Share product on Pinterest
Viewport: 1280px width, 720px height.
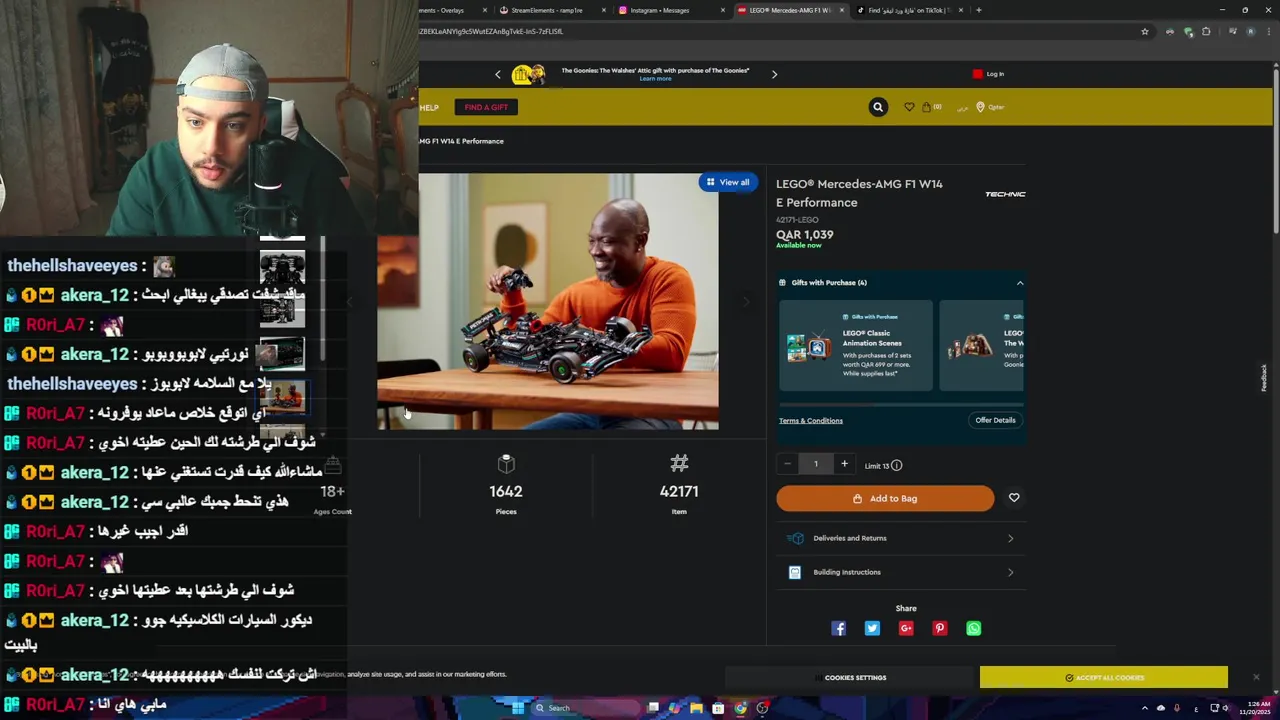click(x=940, y=628)
